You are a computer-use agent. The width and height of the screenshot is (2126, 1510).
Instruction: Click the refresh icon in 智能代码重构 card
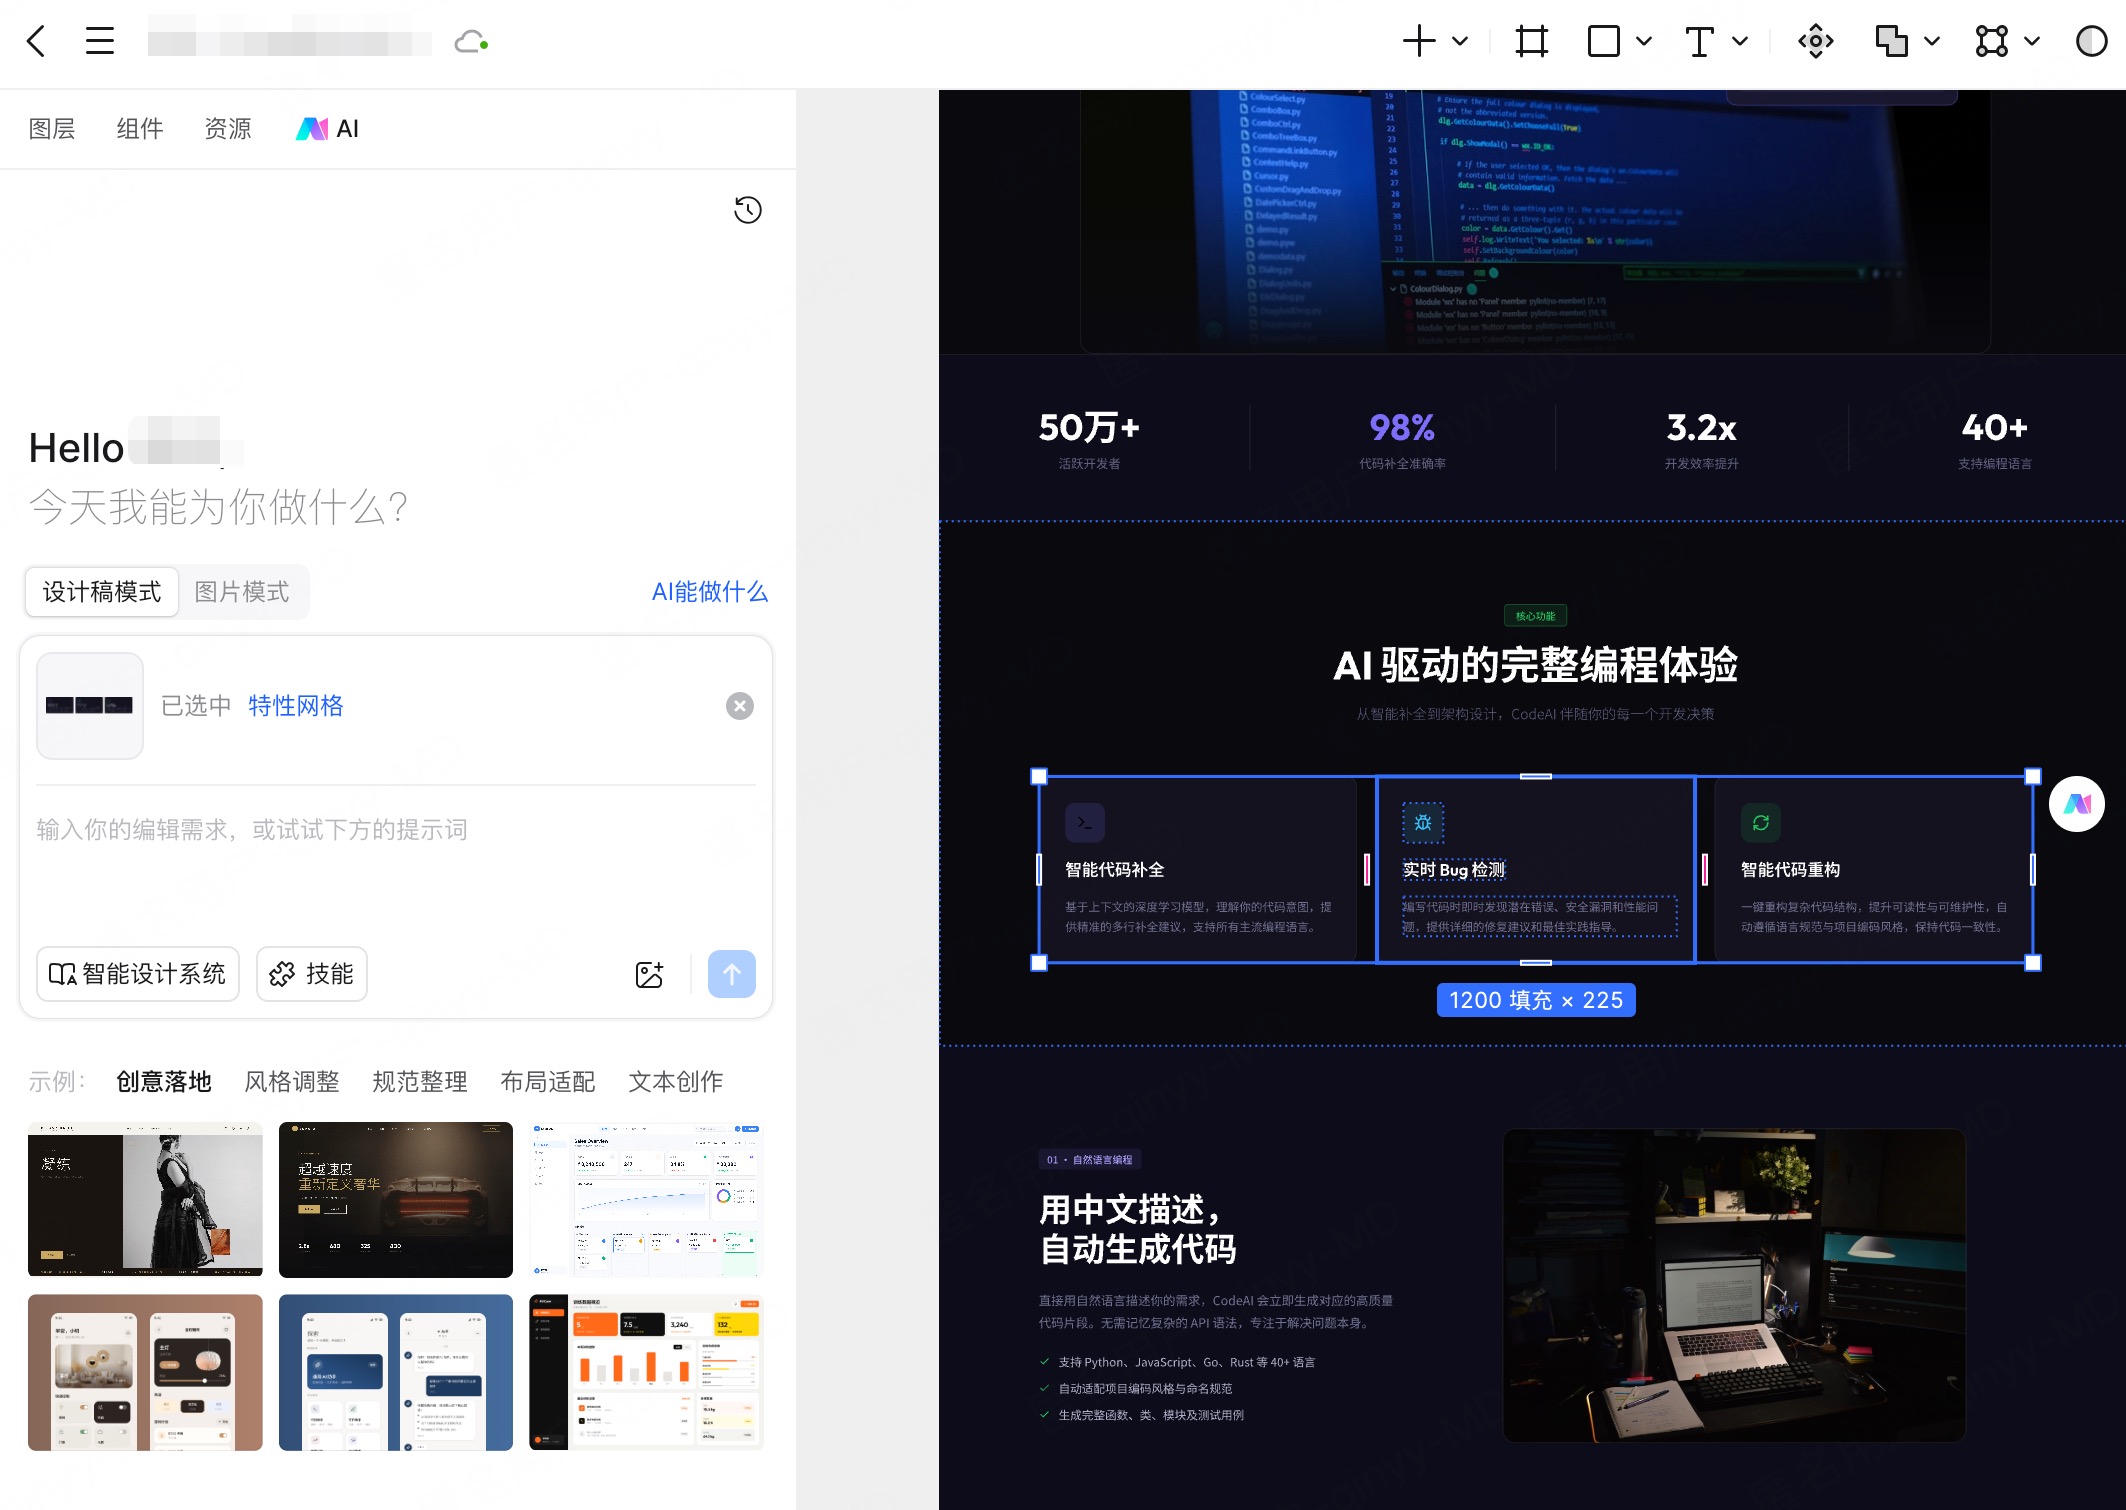tap(1761, 823)
